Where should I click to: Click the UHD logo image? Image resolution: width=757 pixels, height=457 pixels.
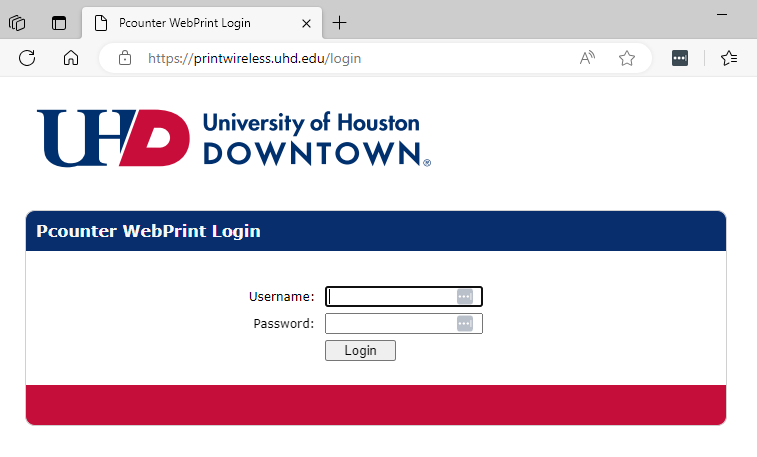[x=233, y=137]
